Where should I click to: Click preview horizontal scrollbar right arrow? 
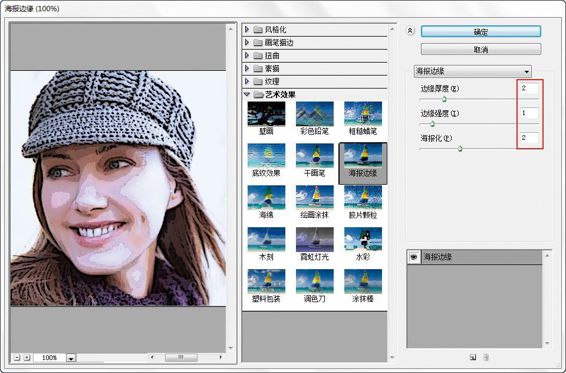tap(221, 357)
